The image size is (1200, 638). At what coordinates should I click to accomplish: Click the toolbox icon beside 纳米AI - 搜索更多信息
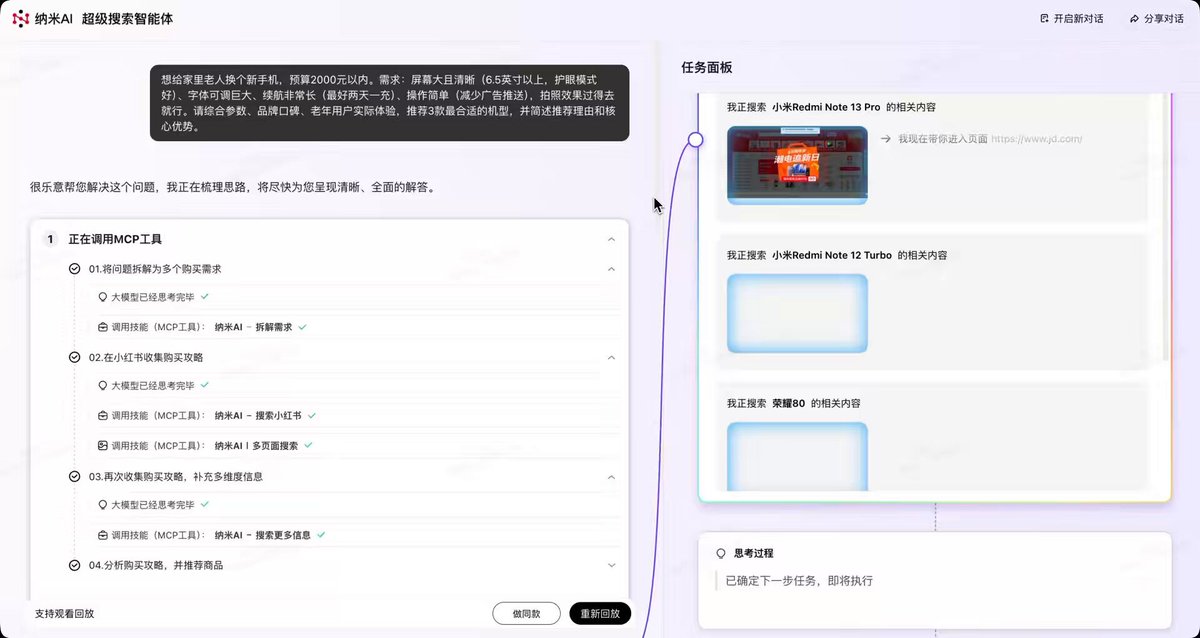[x=102, y=535]
